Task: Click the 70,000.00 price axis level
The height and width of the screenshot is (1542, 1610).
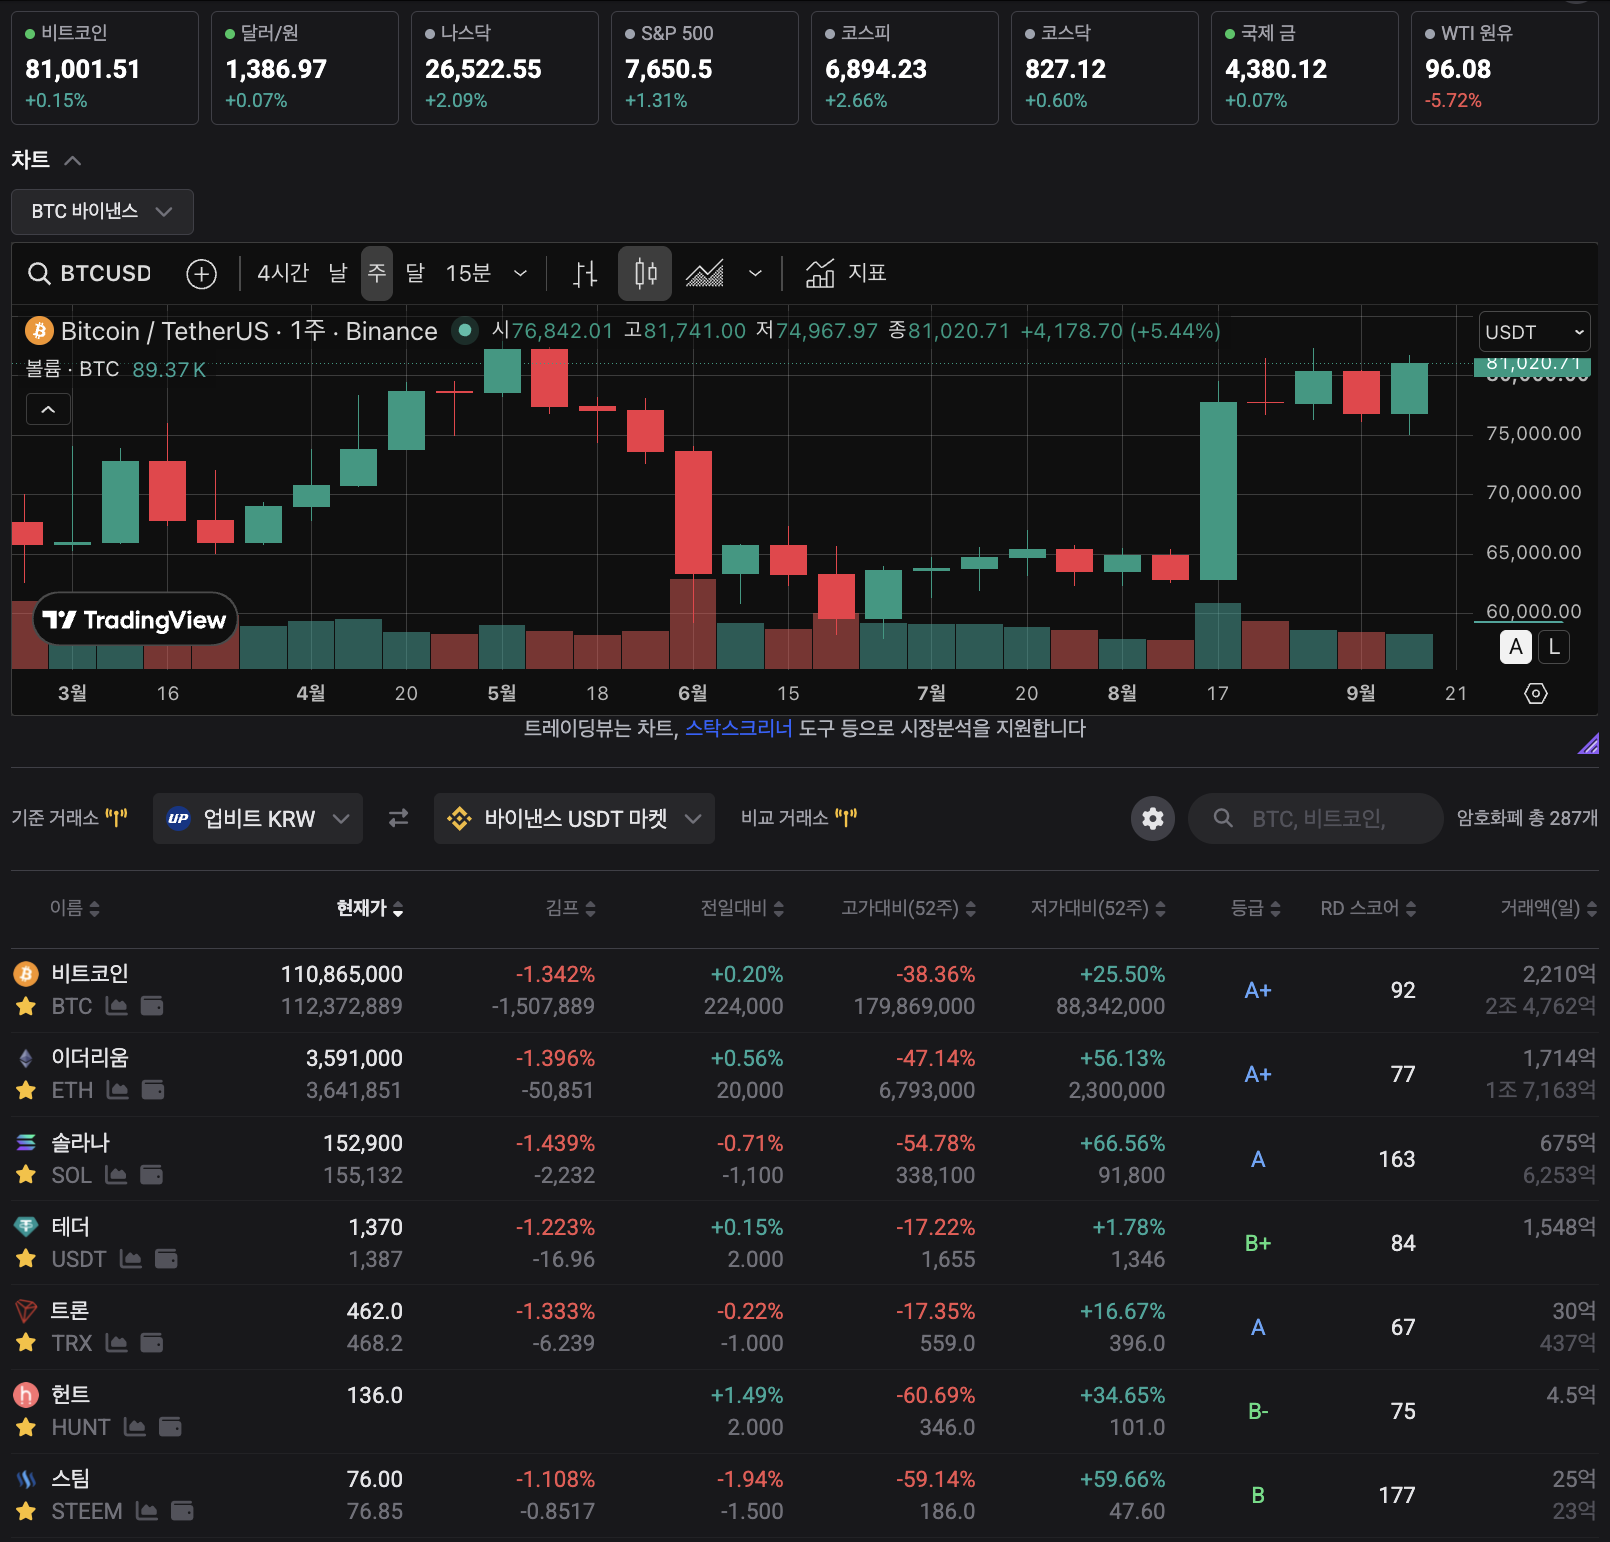Action: tap(1534, 492)
